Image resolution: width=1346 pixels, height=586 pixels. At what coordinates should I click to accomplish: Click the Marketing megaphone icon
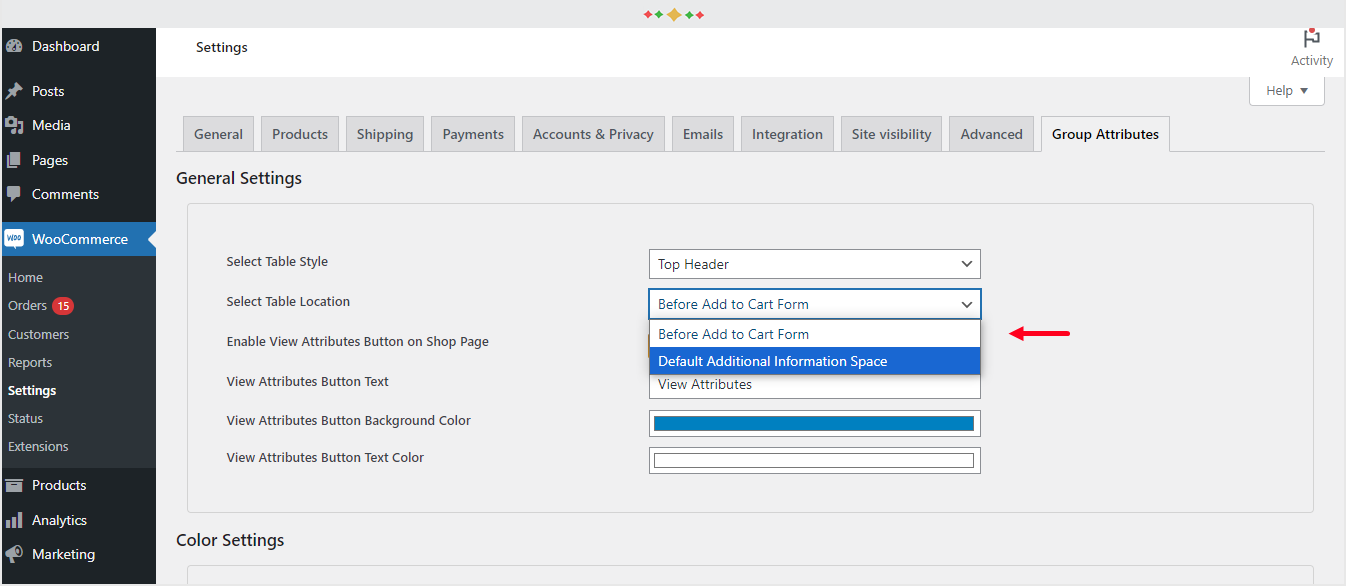(x=15, y=553)
